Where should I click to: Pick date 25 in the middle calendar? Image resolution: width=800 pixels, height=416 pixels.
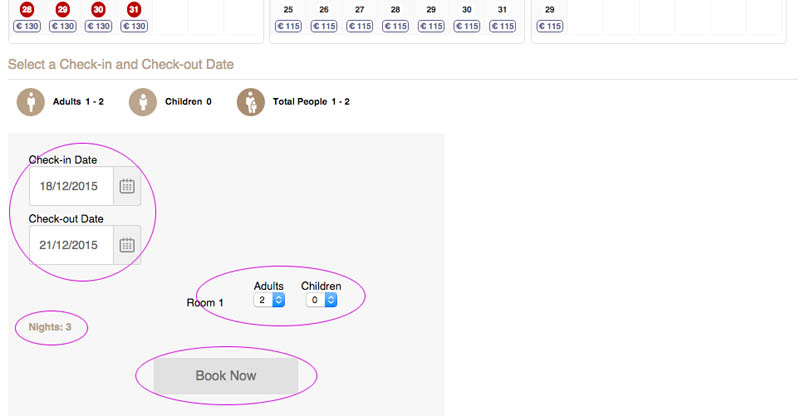tap(288, 9)
